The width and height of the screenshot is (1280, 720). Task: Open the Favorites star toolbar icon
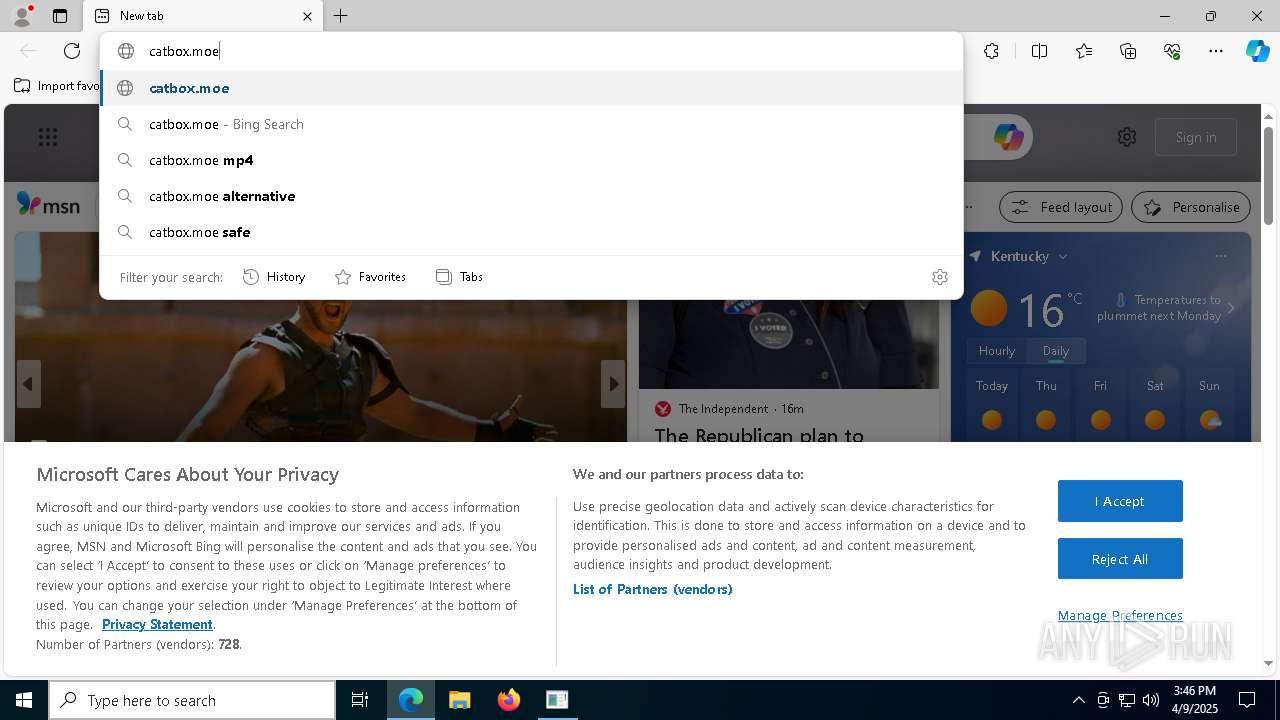pyautogui.click(x=1084, y=51)
